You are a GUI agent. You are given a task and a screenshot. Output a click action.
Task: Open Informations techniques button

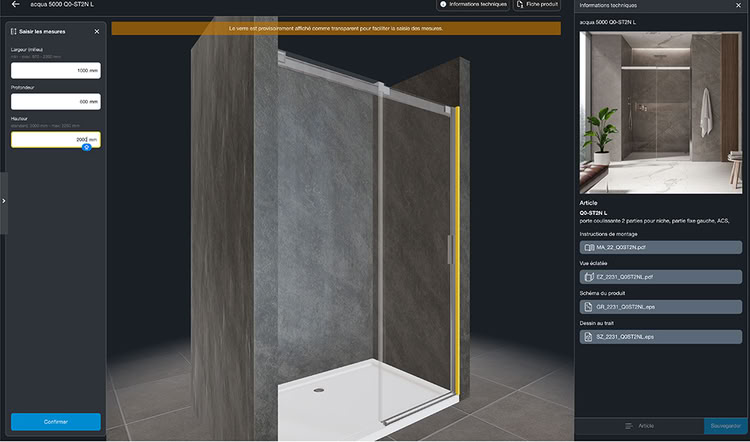click(x=473, y=4)
